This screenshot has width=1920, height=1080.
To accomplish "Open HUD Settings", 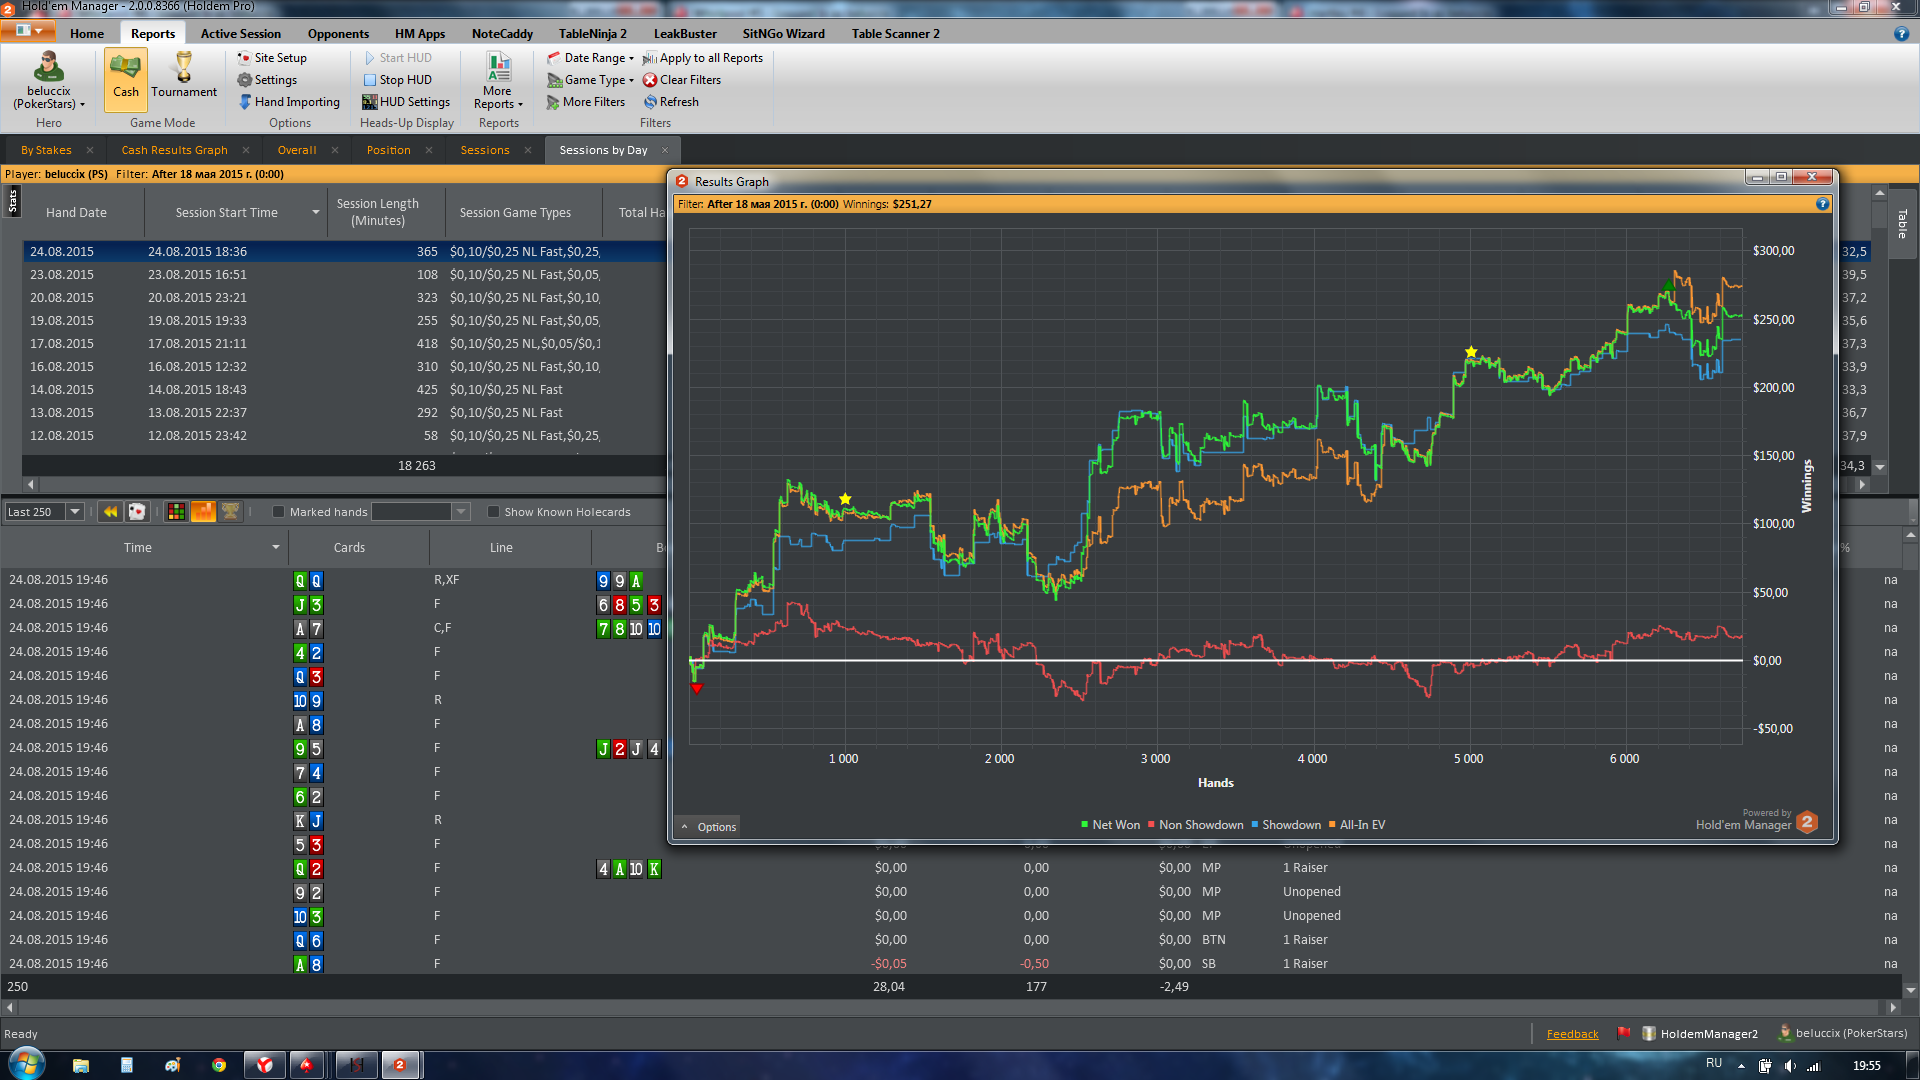I will coord(406,102).
